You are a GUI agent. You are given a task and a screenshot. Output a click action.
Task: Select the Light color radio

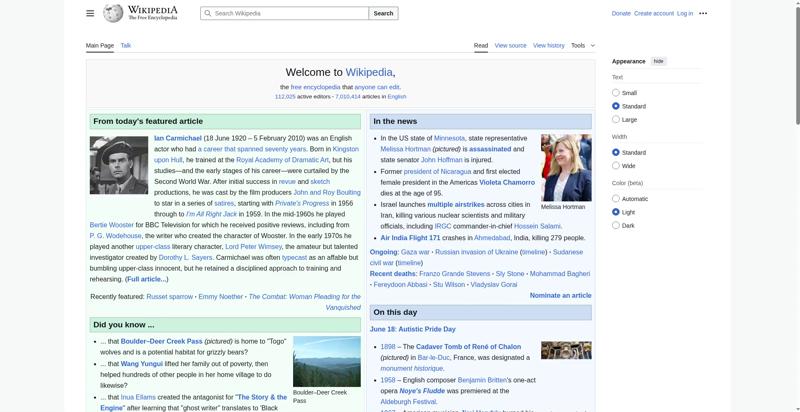[x=616, y=212]
